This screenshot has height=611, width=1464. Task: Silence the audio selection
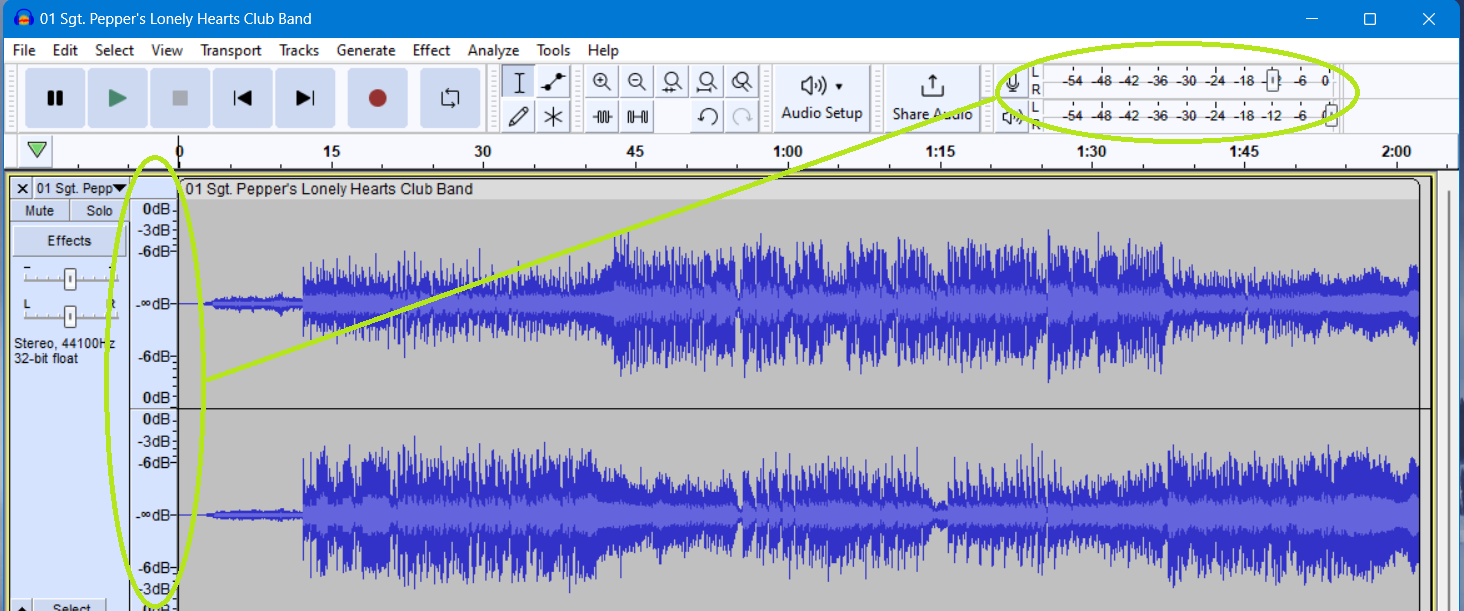click(x=637, y=116)
